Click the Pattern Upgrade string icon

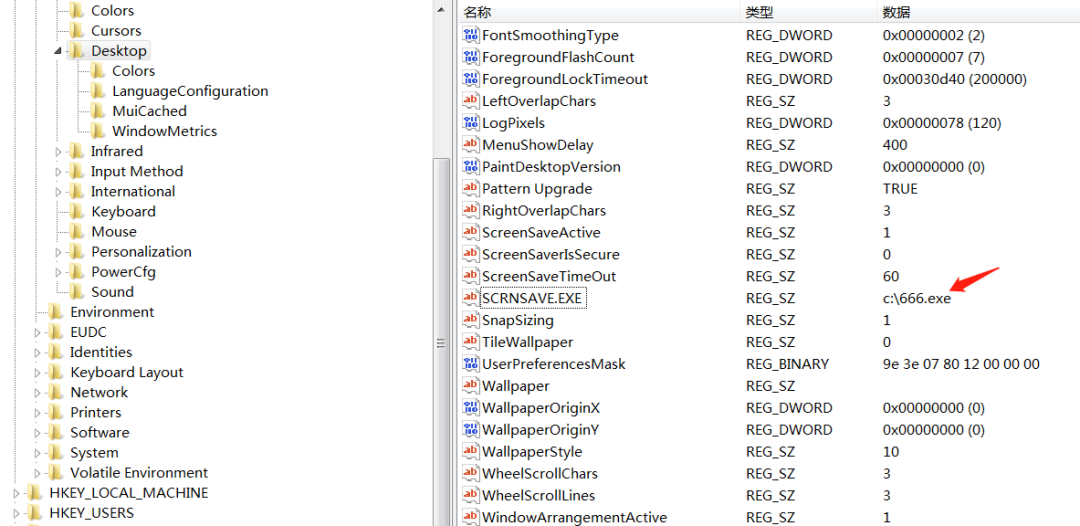pos(471,189)
